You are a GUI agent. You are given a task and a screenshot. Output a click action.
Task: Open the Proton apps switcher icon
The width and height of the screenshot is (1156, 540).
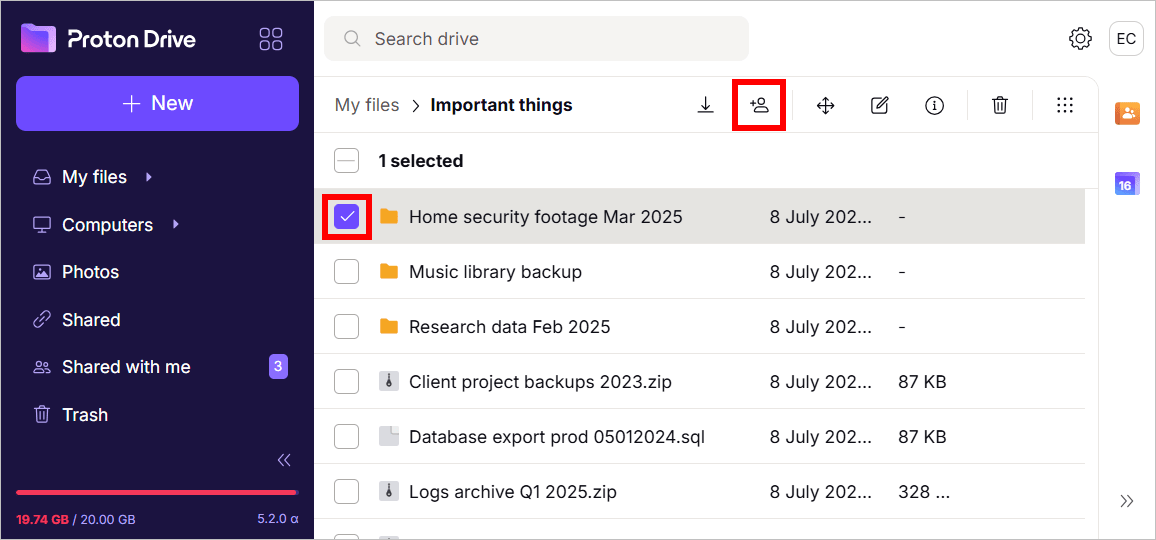(x=271, y=39)
